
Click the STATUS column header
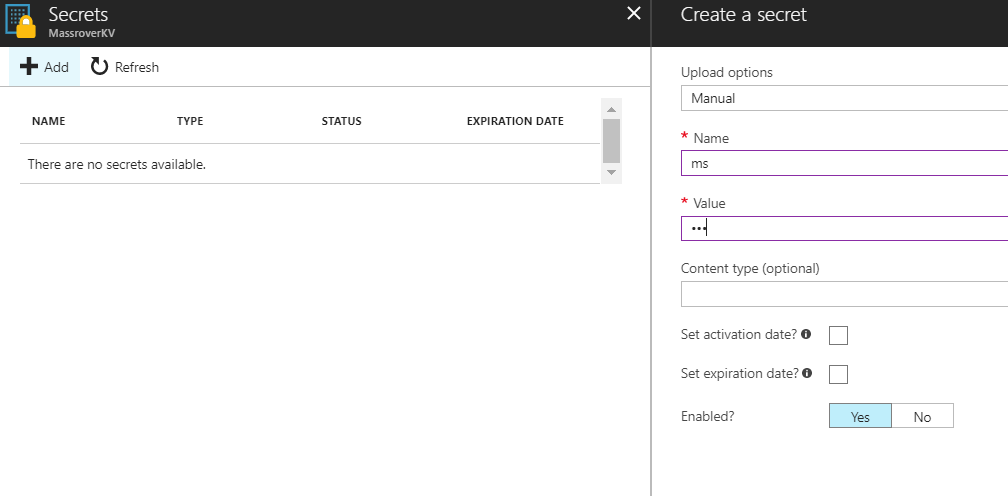click(341, 121)
